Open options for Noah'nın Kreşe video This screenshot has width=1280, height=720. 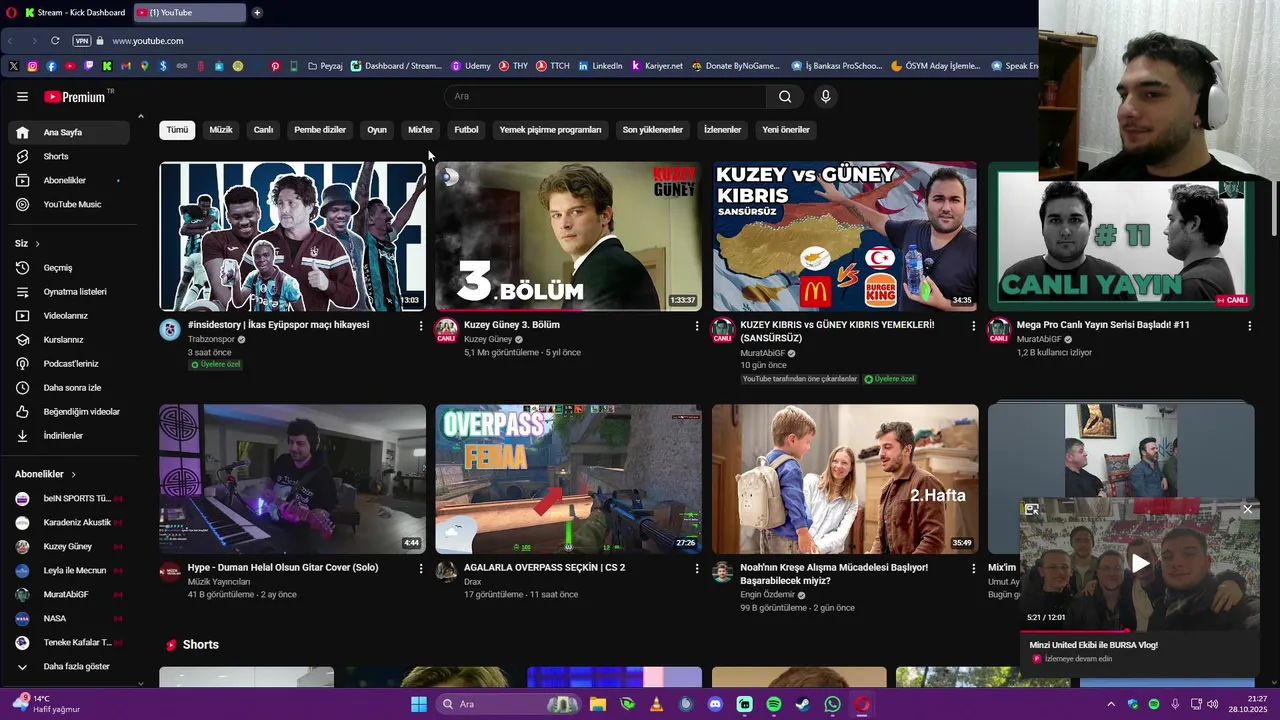coord(973,568)
